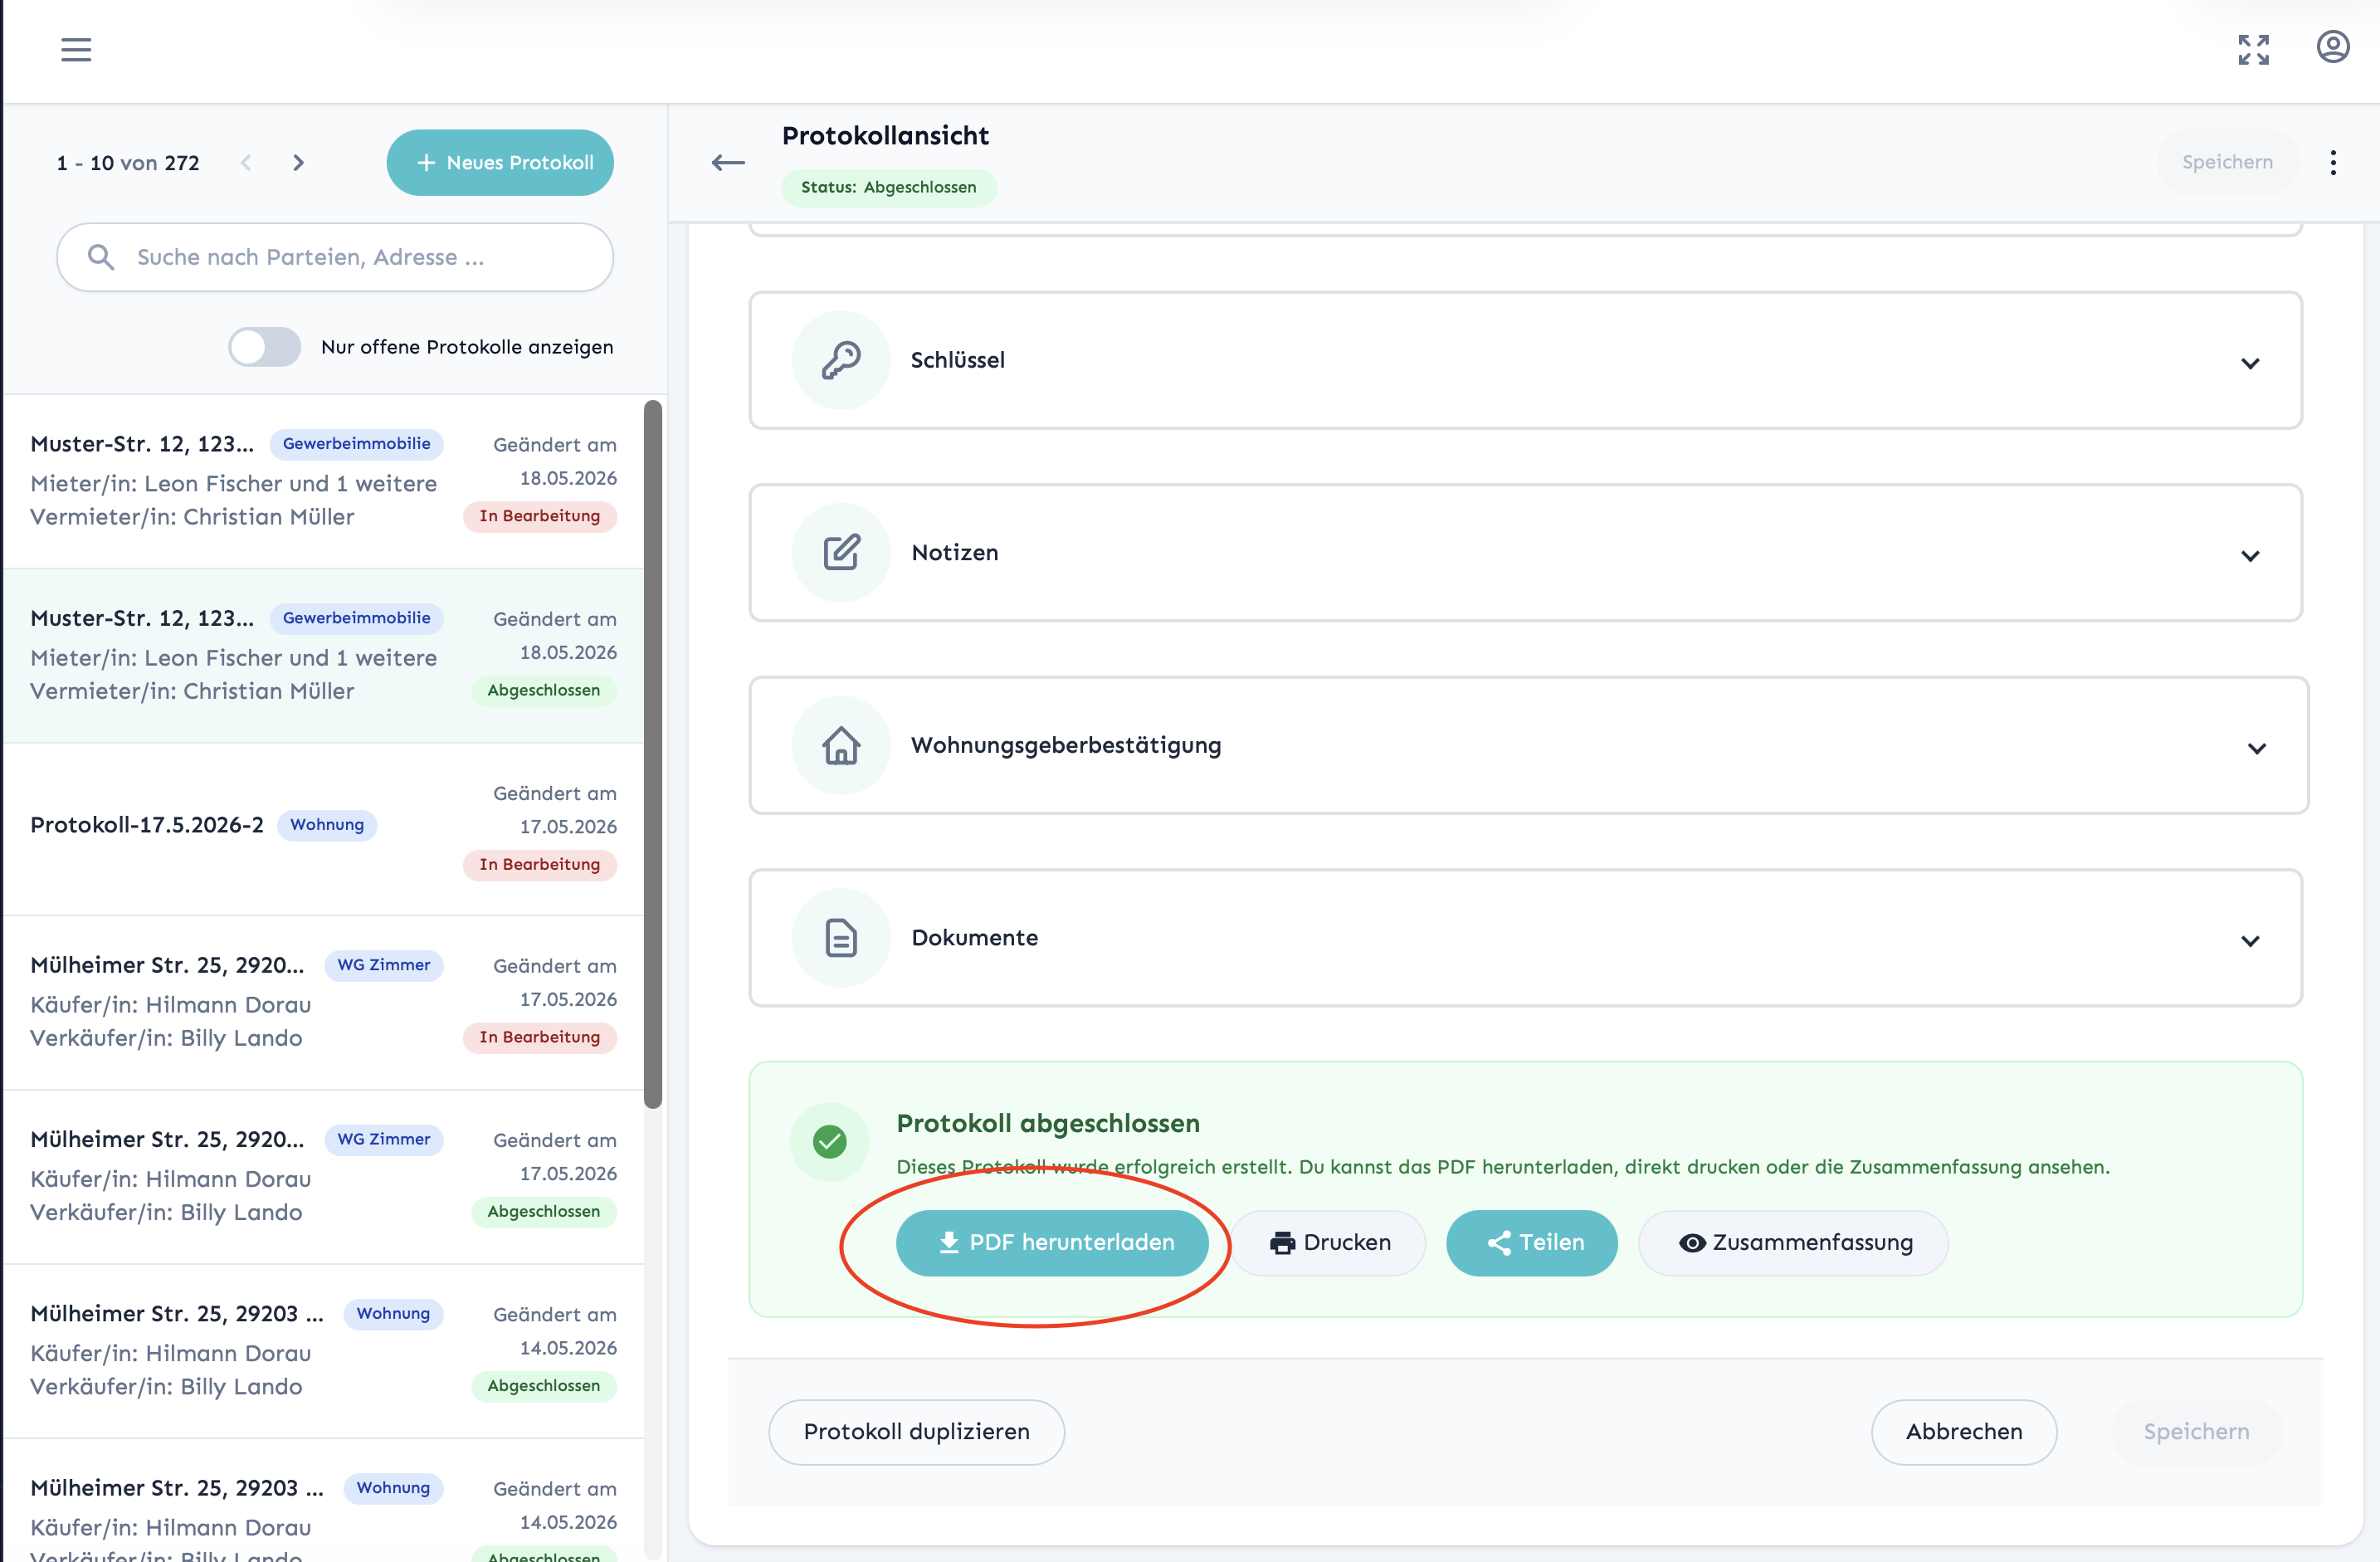The image size is (2380, 1562).
Task: Click the Schlüssel section title
Action: tap(958, 360)
